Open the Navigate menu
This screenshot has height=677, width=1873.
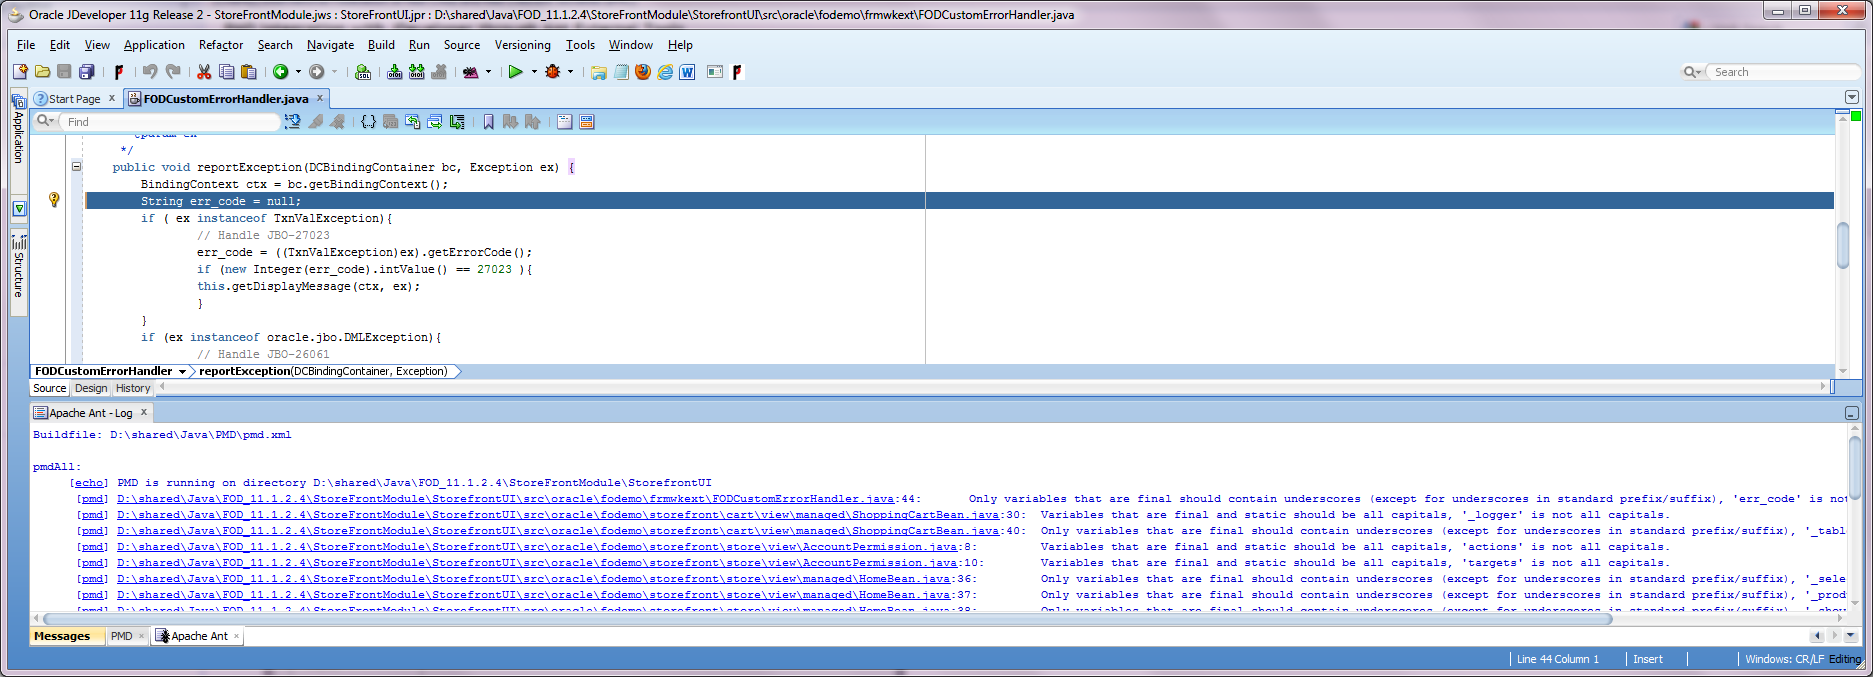330,45
